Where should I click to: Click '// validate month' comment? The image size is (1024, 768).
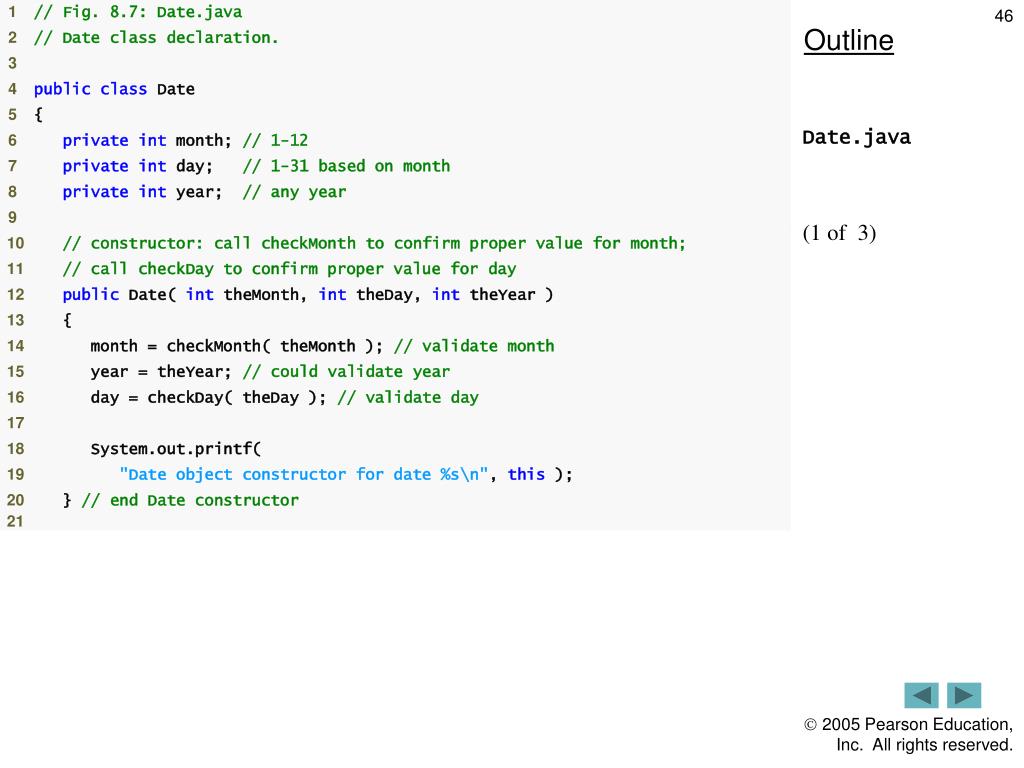point(474,346)
